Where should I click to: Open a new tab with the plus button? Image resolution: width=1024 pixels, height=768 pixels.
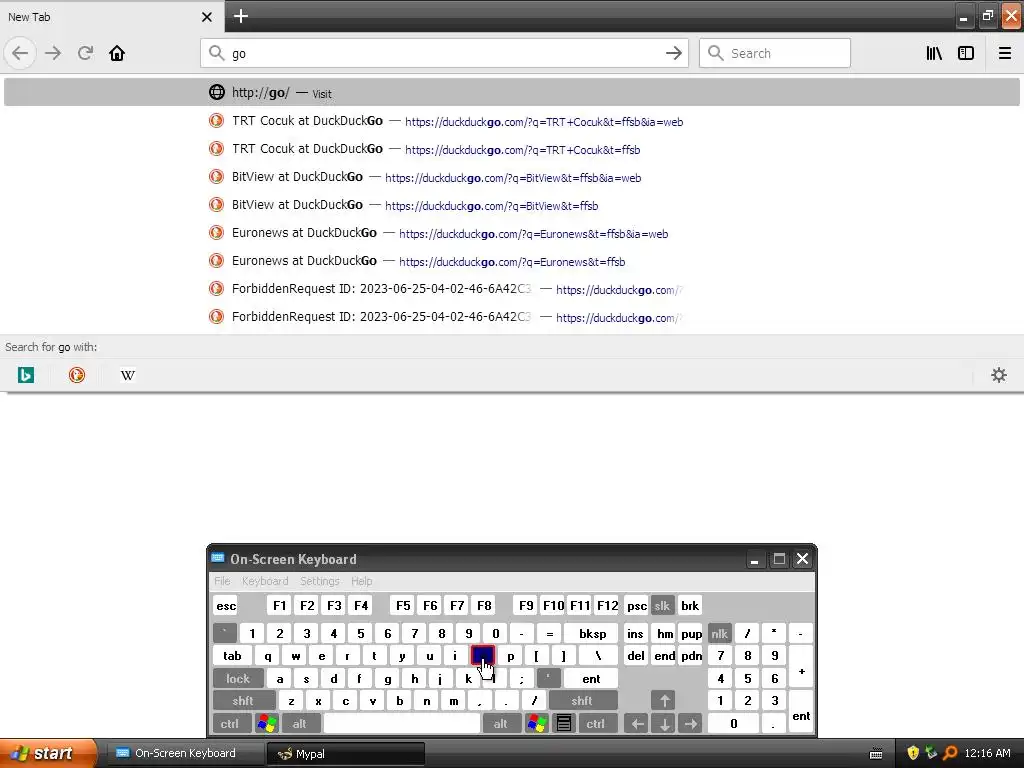click(x=241, y=16)
